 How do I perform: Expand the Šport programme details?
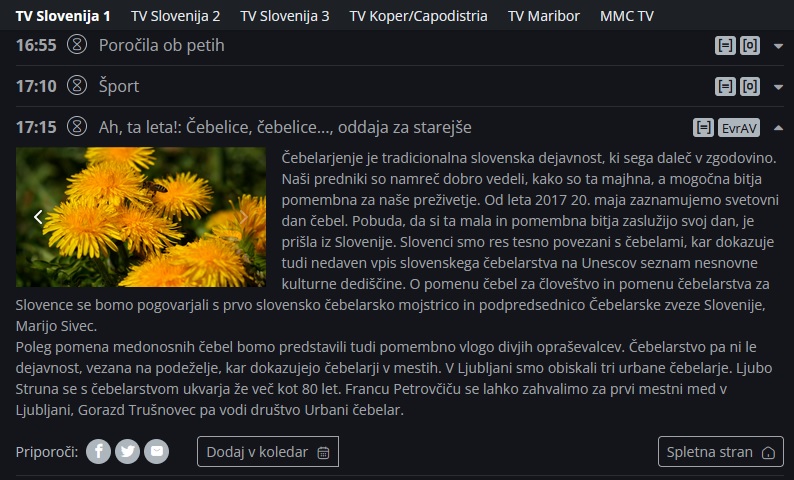[778, 87]
